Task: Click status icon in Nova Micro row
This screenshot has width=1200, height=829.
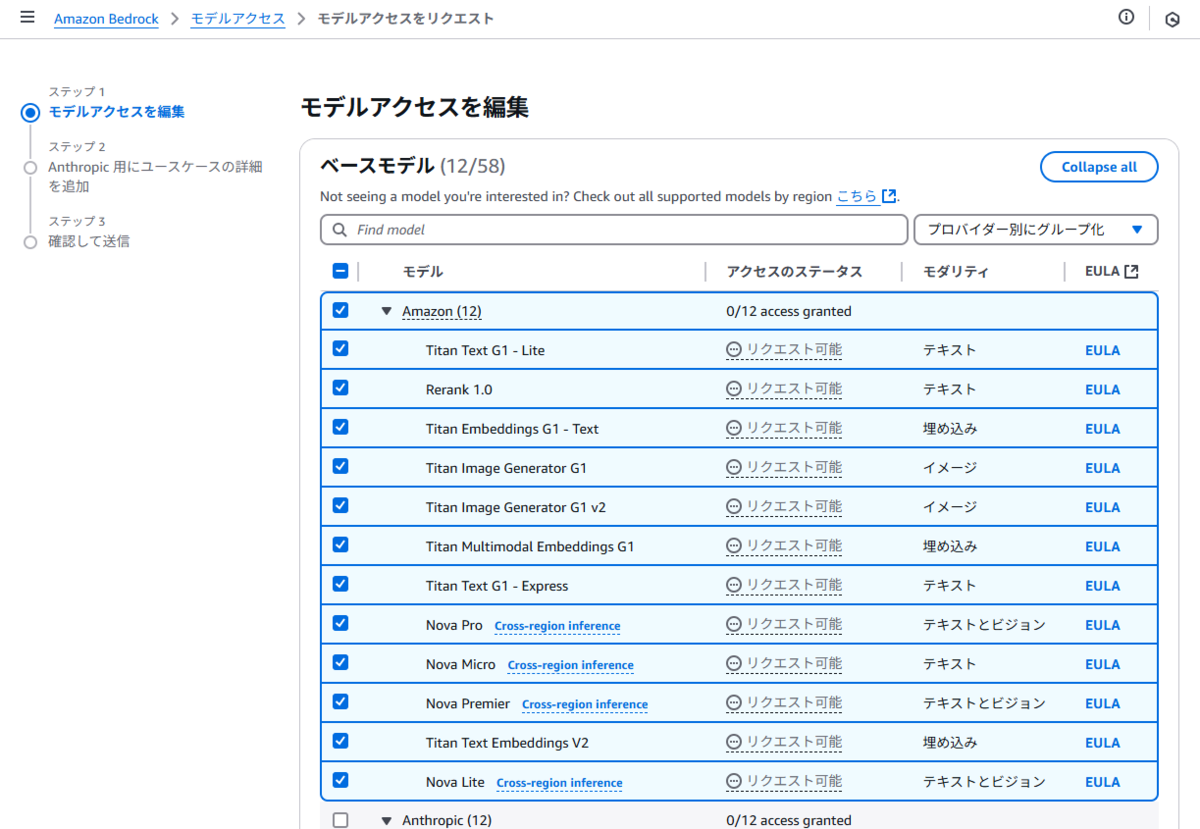Action: (734, 664)
